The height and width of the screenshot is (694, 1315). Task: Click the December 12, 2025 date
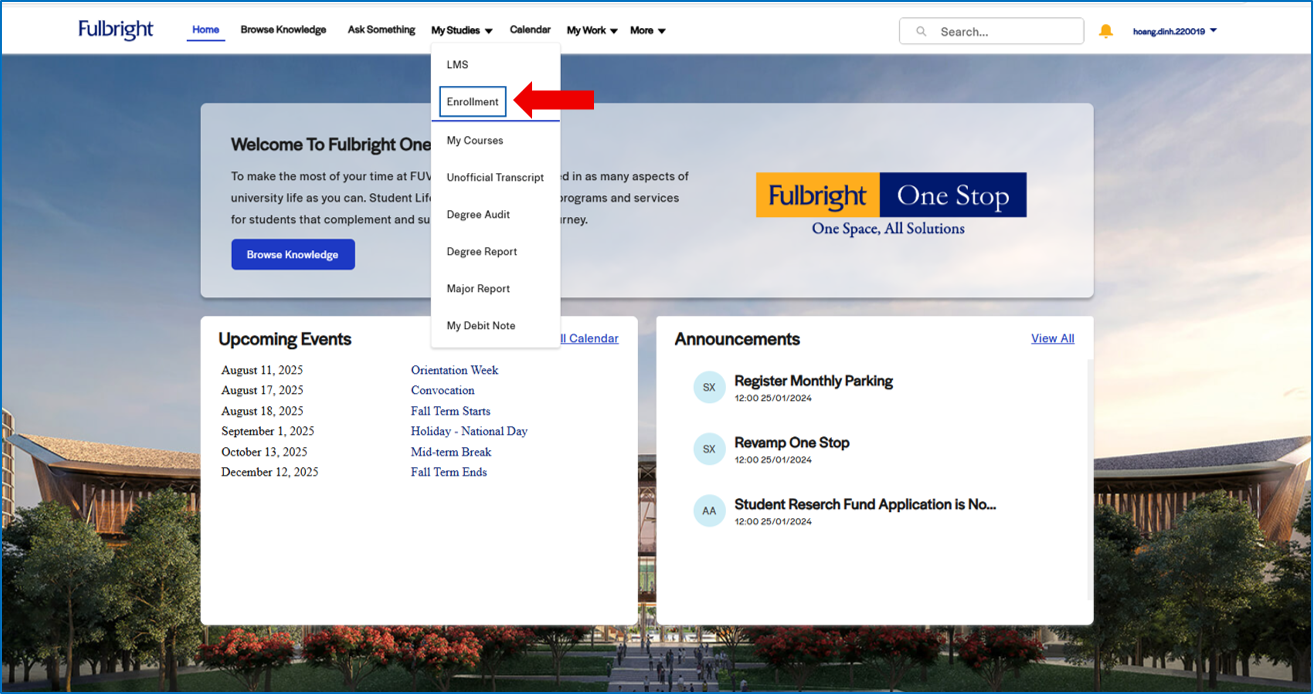(270, 473)
